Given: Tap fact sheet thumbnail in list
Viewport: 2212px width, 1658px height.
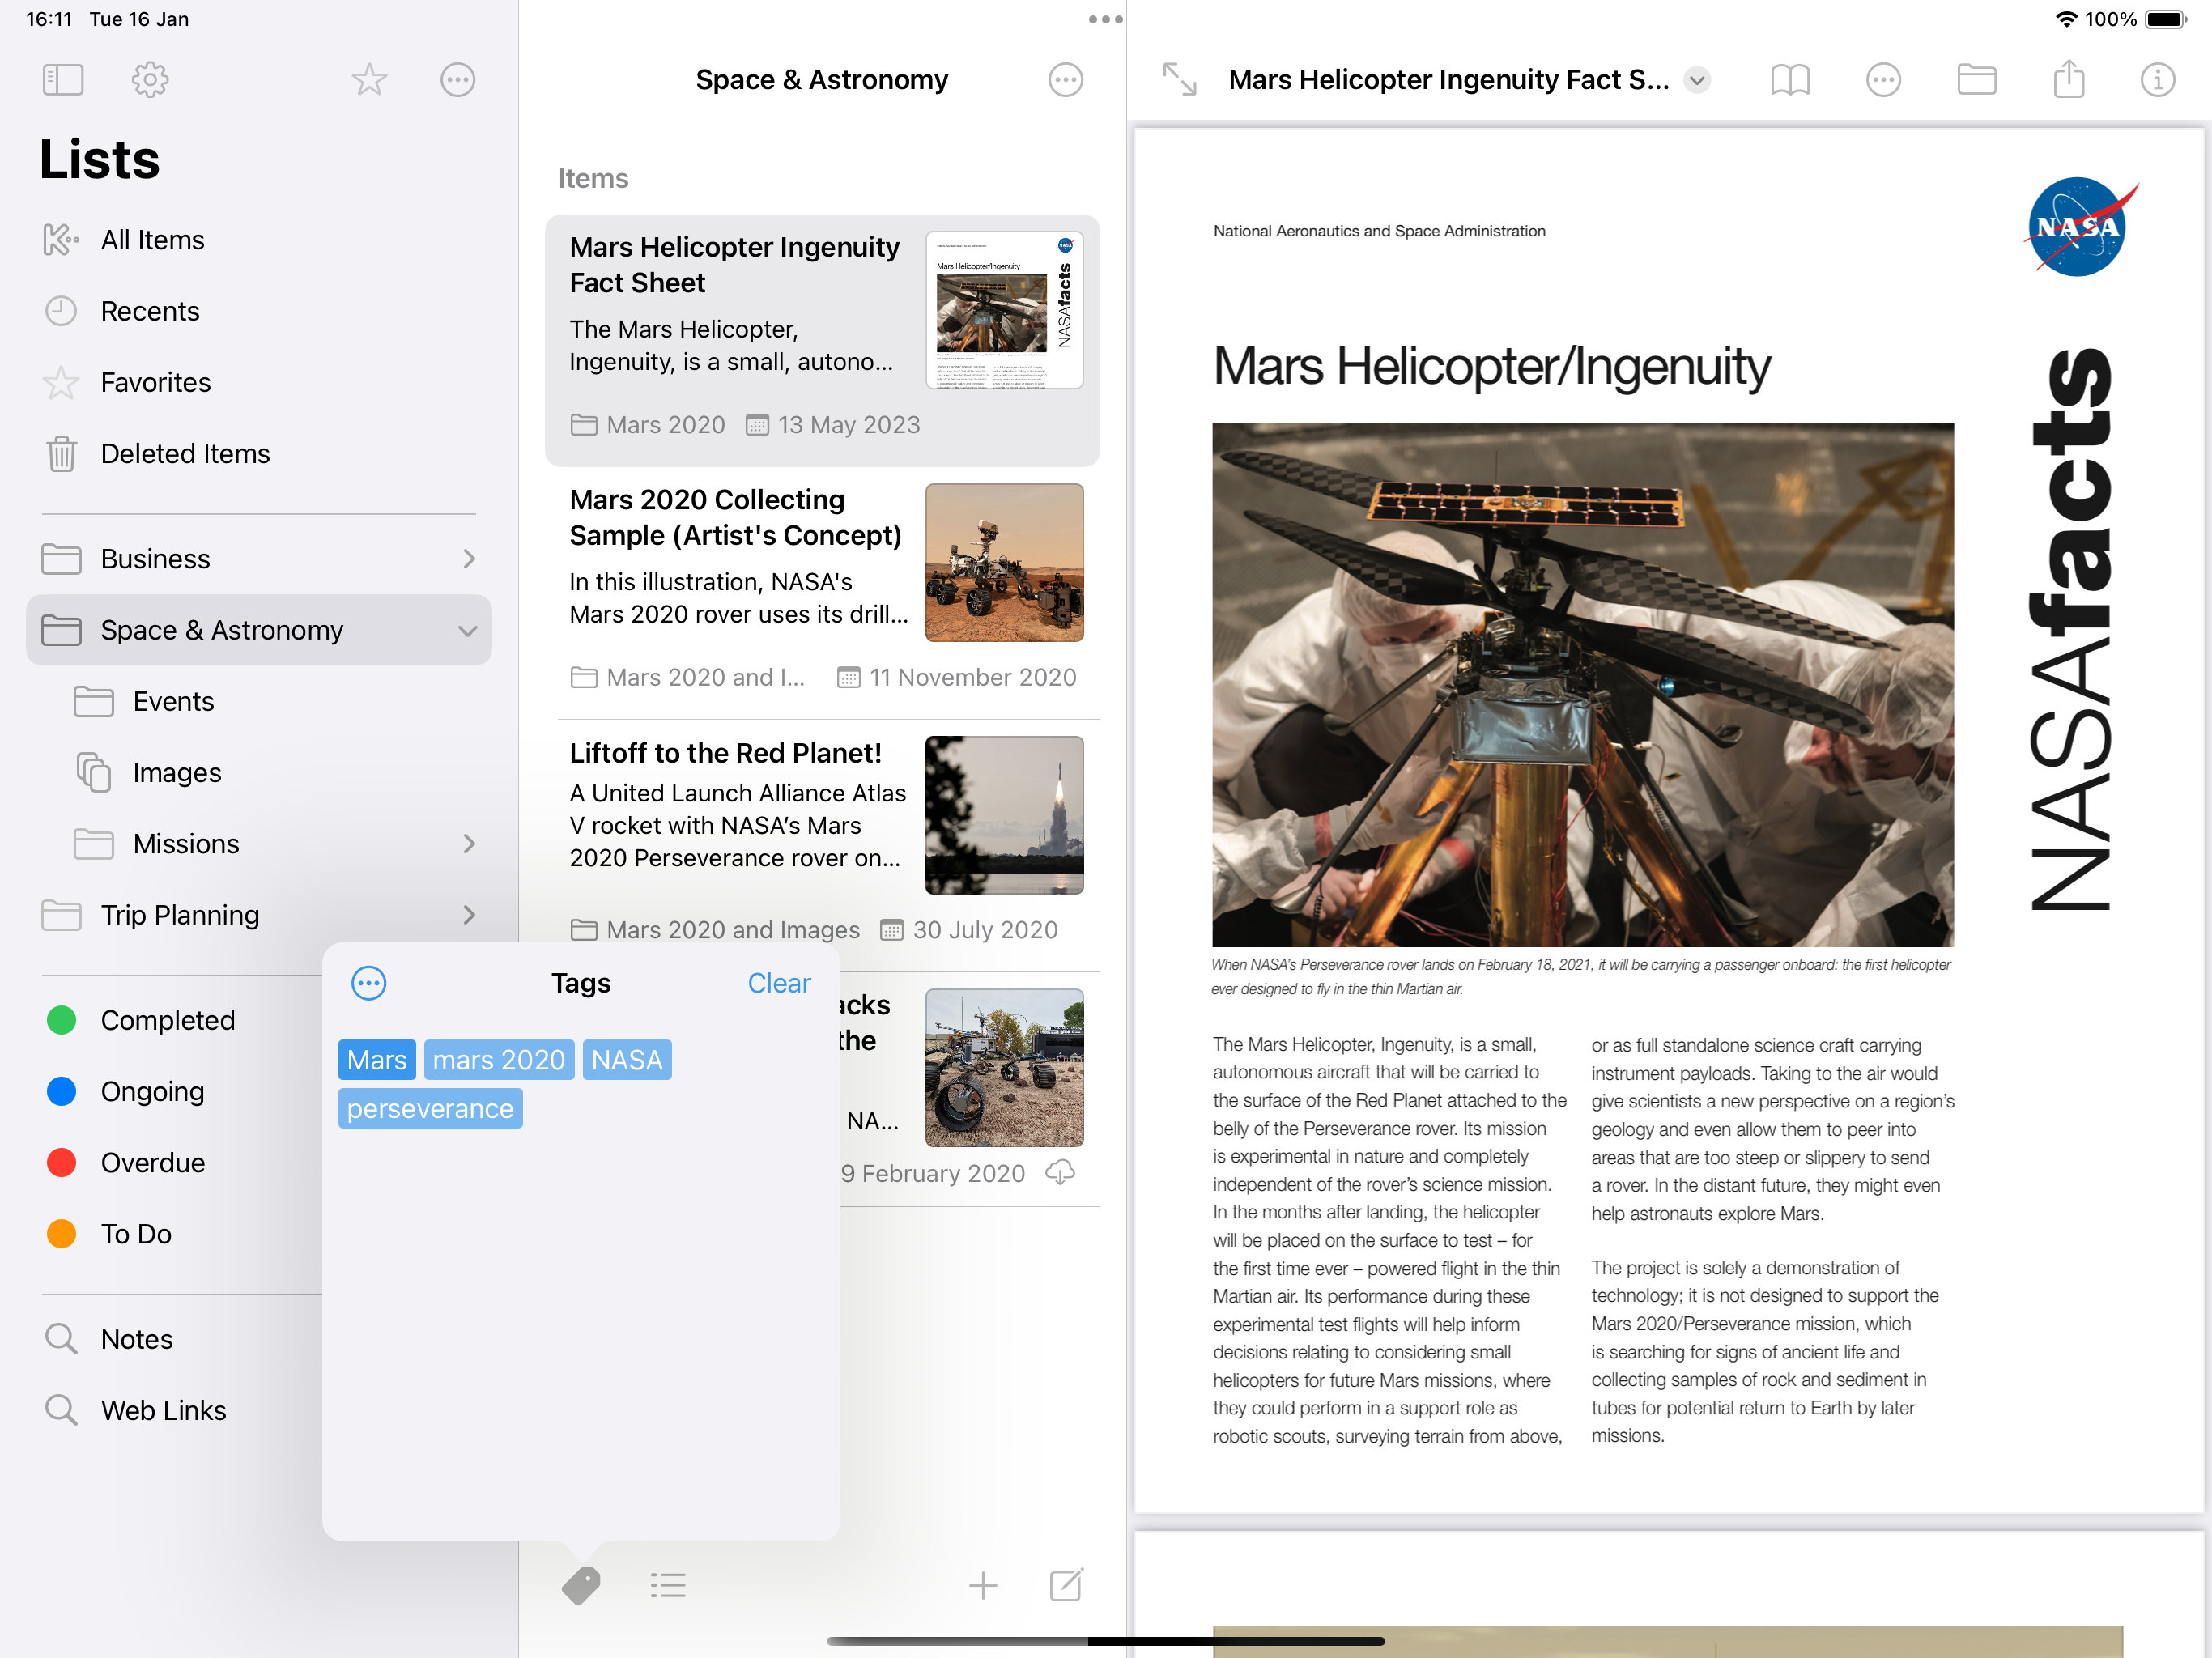Looking at the screenshot, I should 1004,310.
